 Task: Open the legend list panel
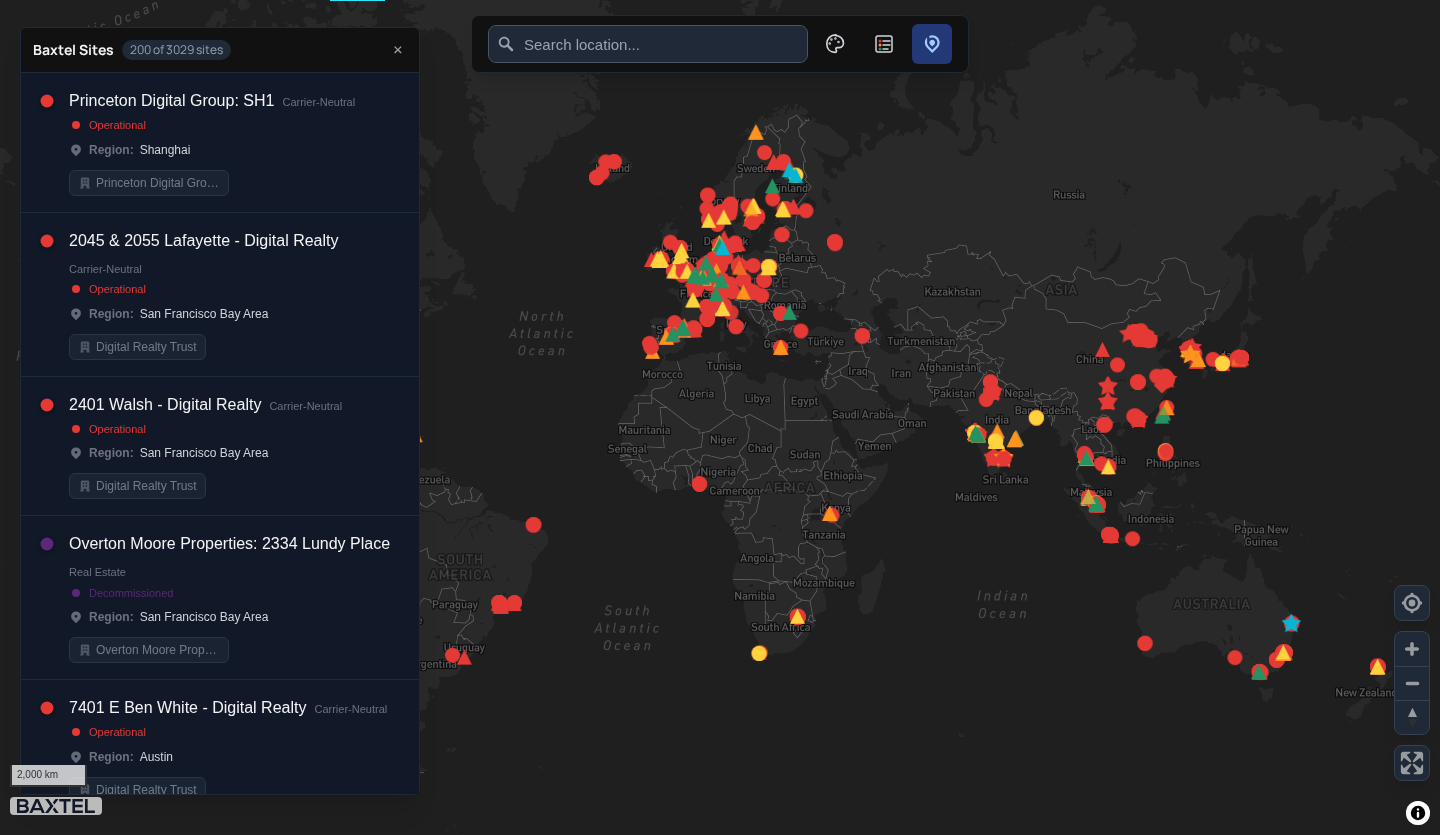coord(884,44)
